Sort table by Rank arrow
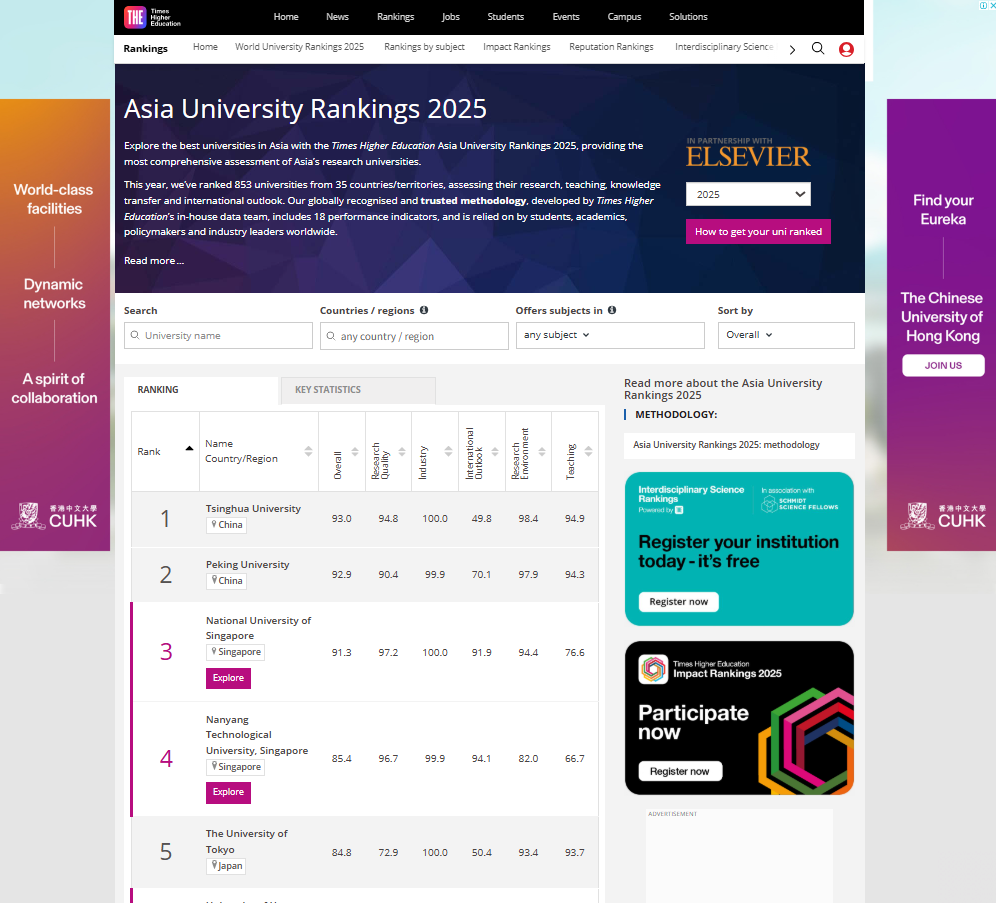This screenshot has height=903, width=996. [189, 448]
